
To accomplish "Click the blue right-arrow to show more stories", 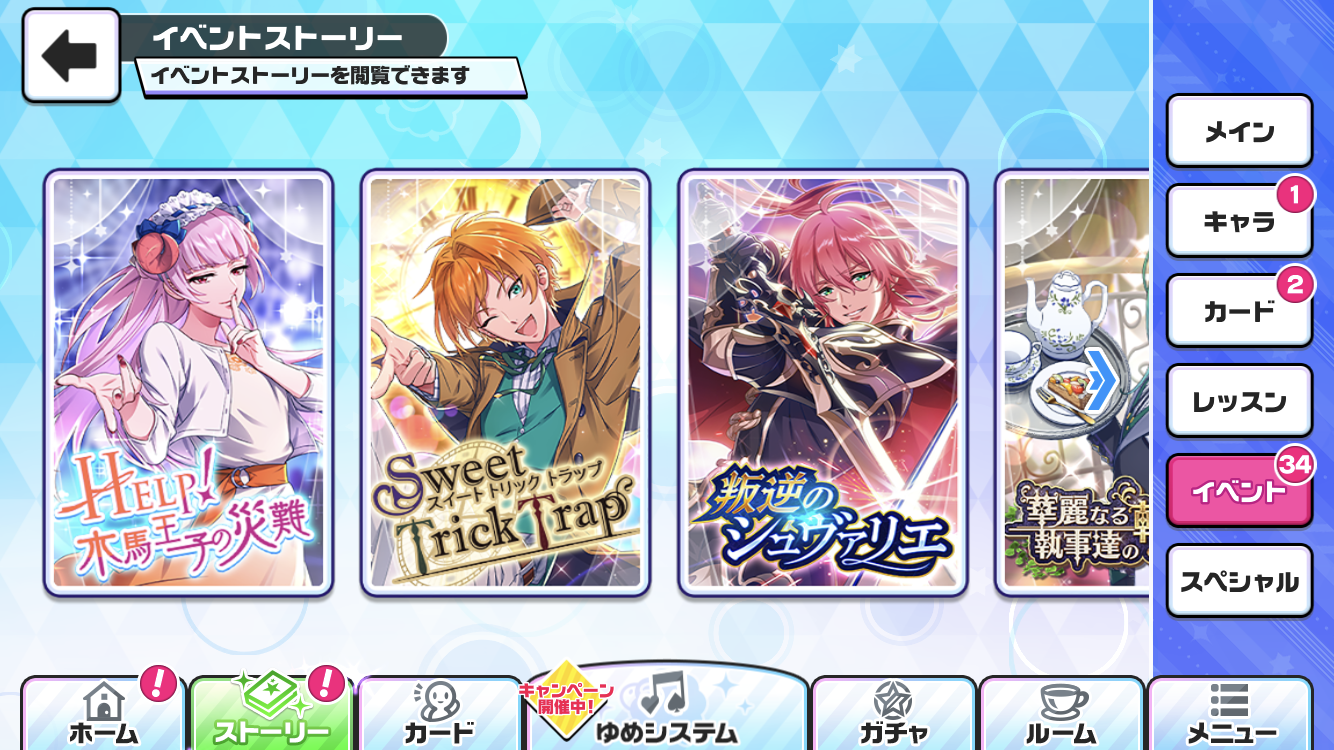I will click(x=1101, y=379).
